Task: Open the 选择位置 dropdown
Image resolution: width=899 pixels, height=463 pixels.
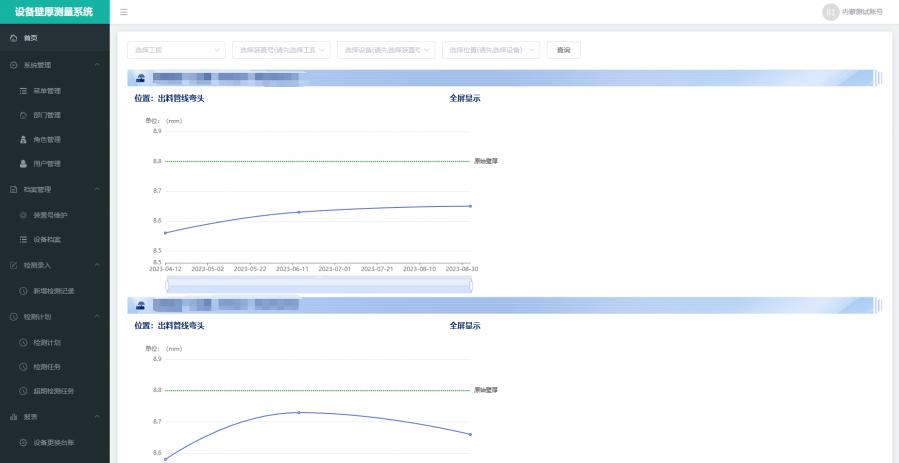Action: pos(491,49)
